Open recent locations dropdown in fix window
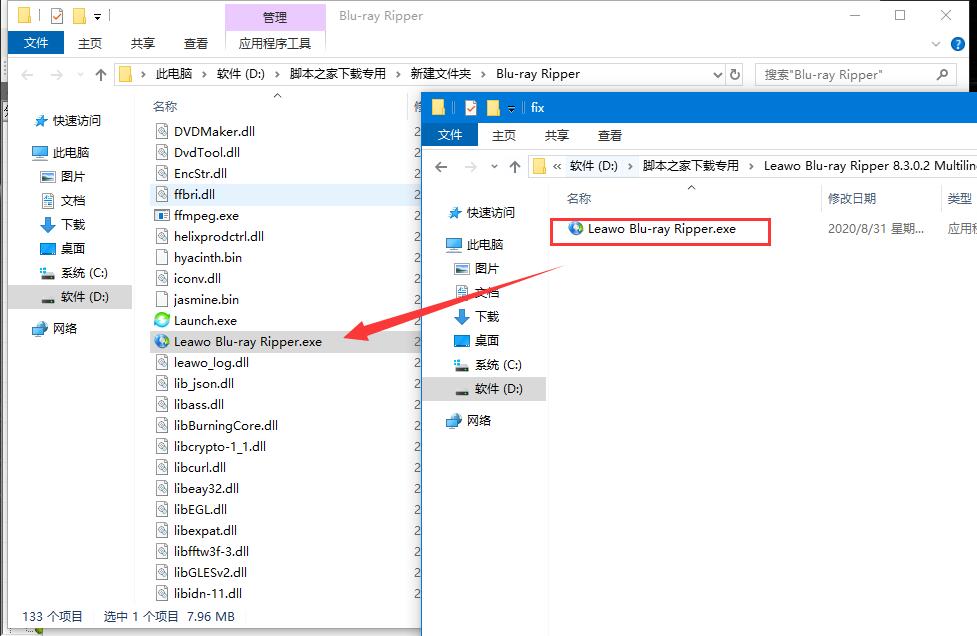The image size is (977, 636). click(x=494, y=166)
